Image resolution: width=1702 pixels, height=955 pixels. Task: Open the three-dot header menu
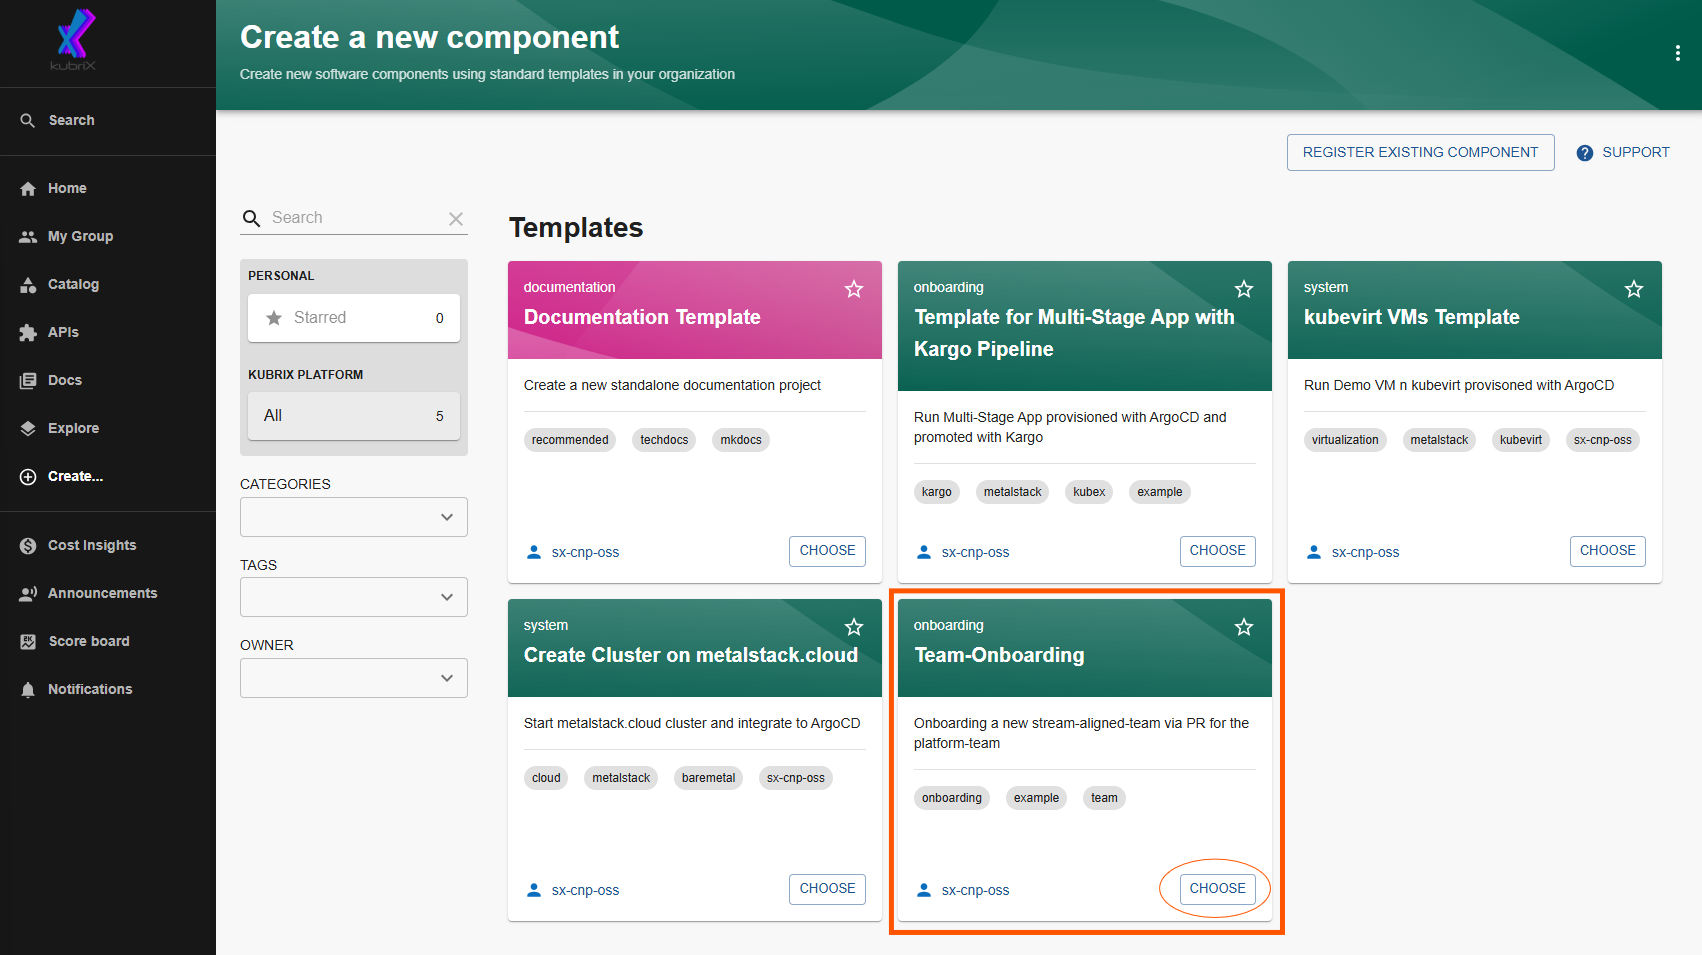tap(1677, 54)
